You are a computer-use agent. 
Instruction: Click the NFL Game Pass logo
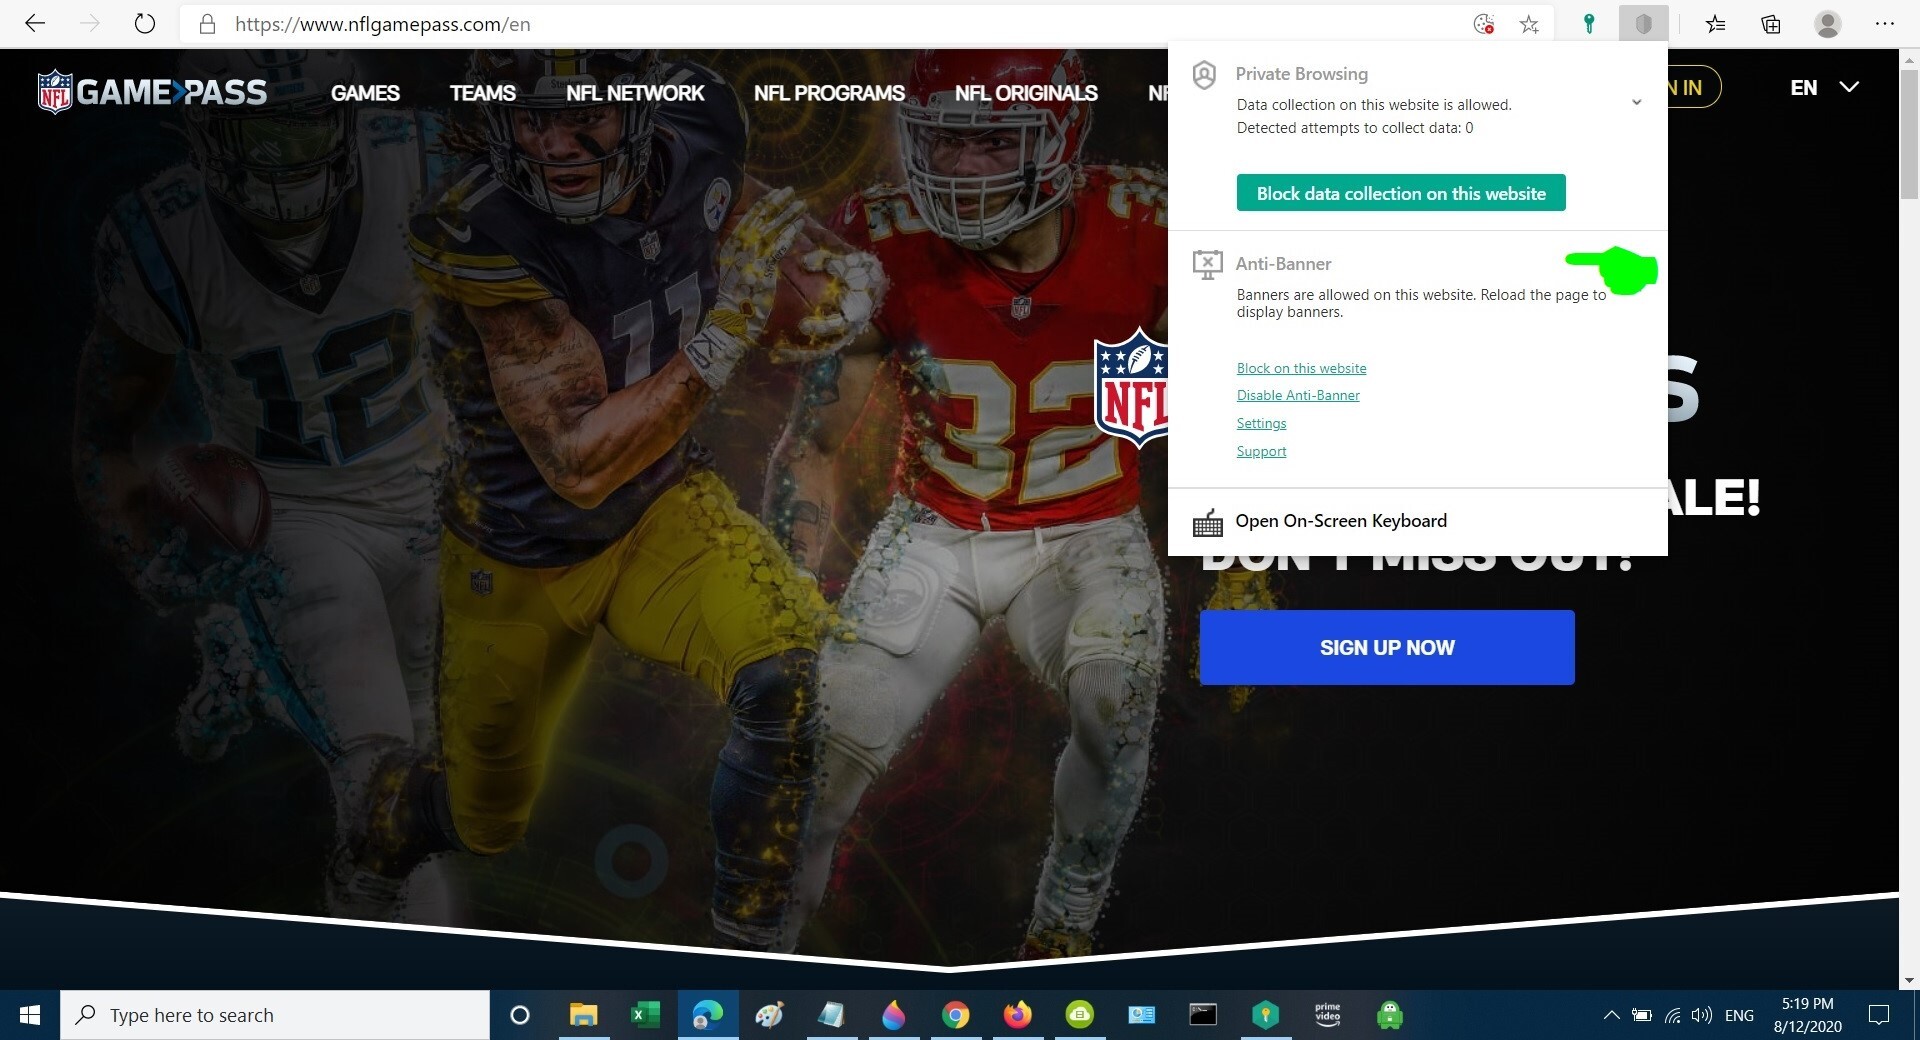point(152,92)
